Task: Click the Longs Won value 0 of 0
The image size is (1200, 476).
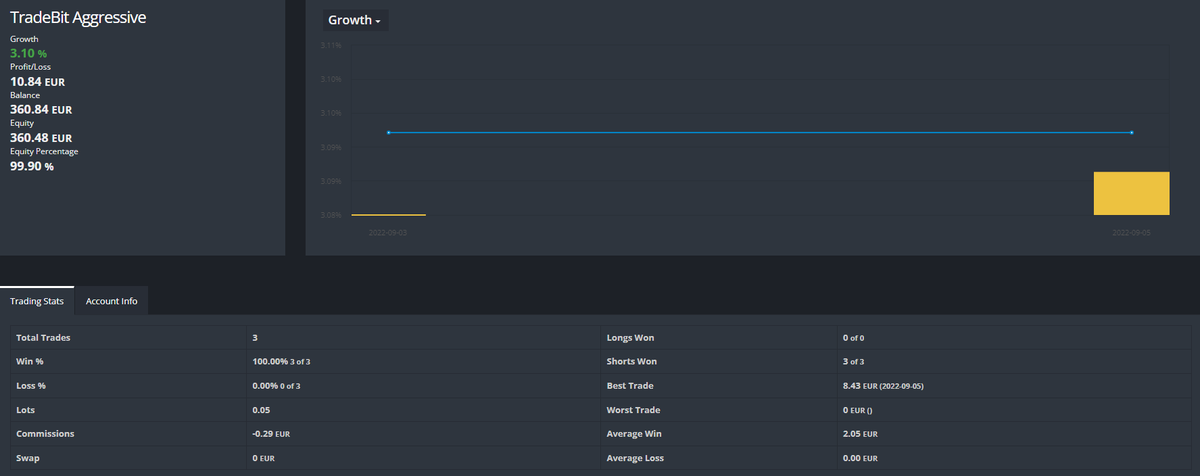Action: click(853, 338)
